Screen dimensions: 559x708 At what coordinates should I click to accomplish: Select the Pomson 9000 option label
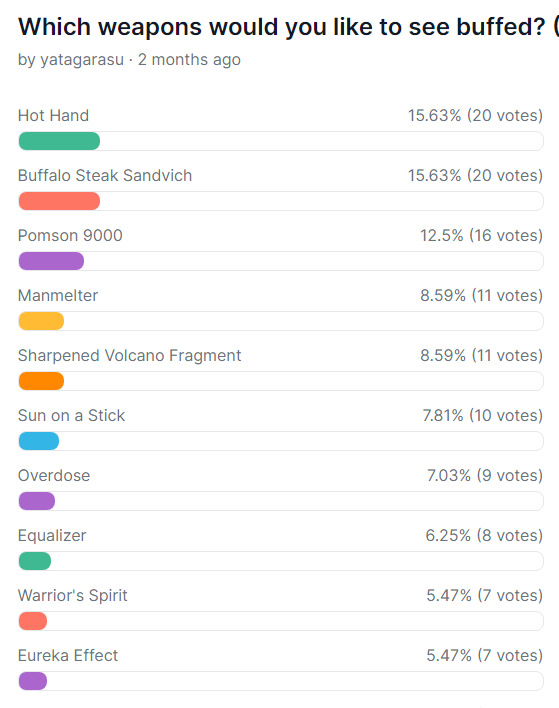[70, 236]
